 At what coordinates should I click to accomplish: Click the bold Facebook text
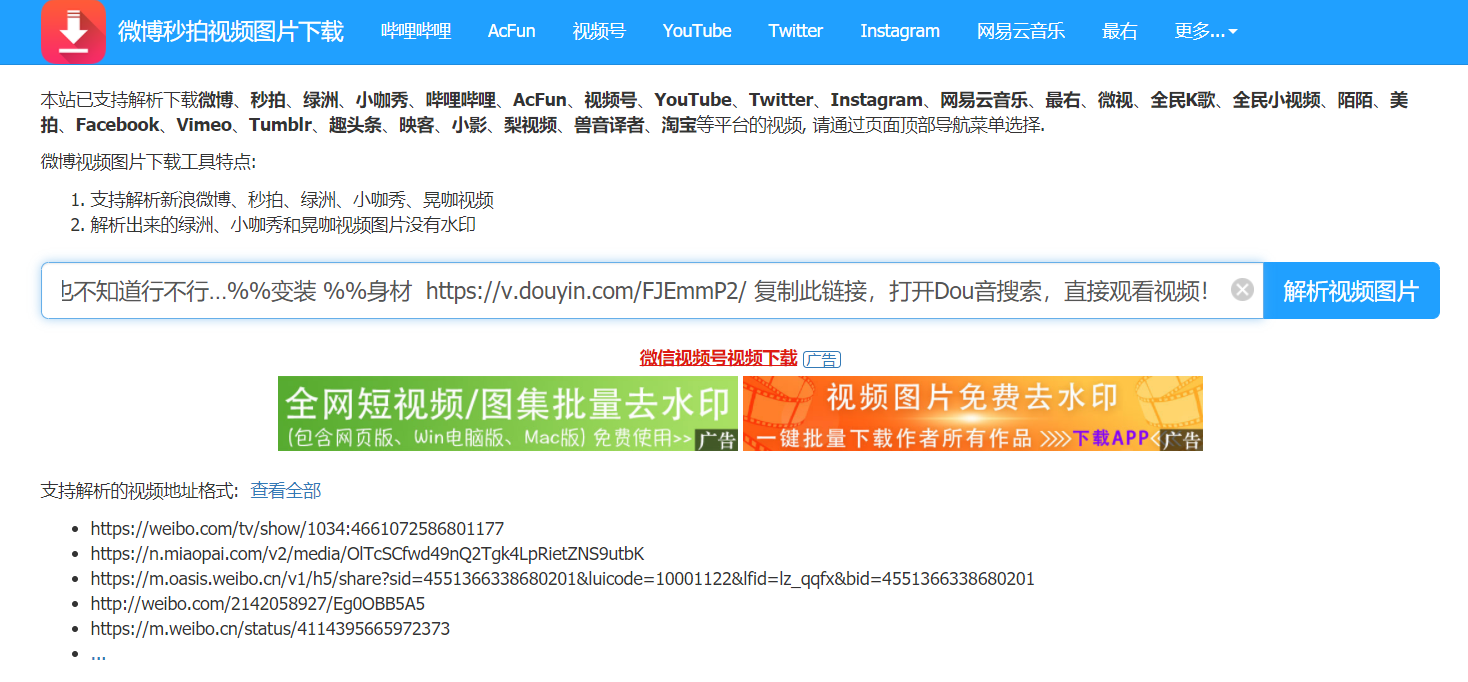[117, 125]
